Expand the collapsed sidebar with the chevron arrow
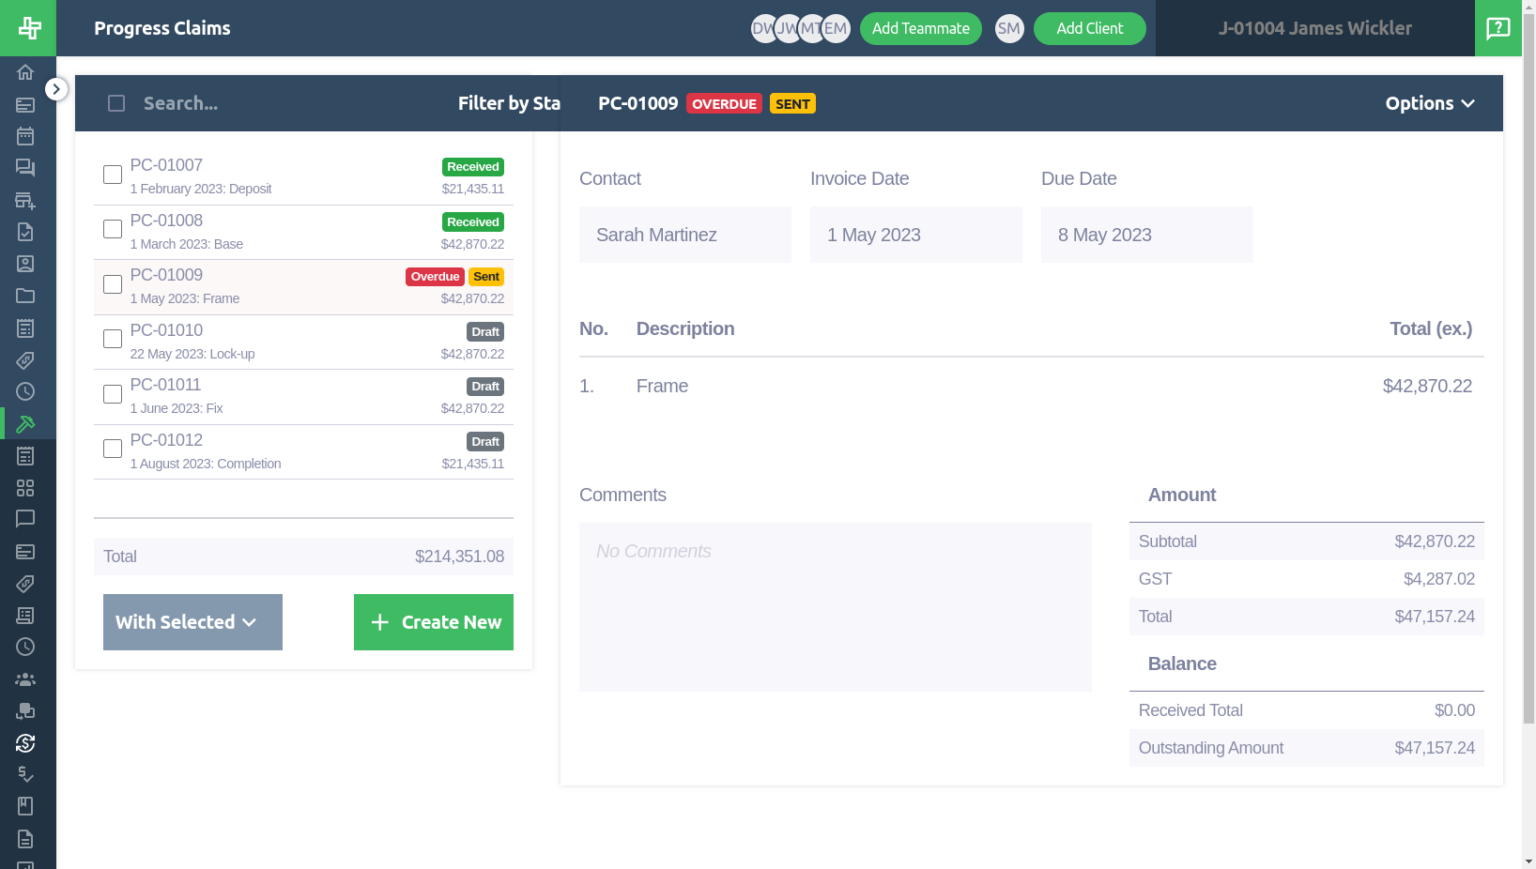The image size is (1536, 869). pos(57,89)
